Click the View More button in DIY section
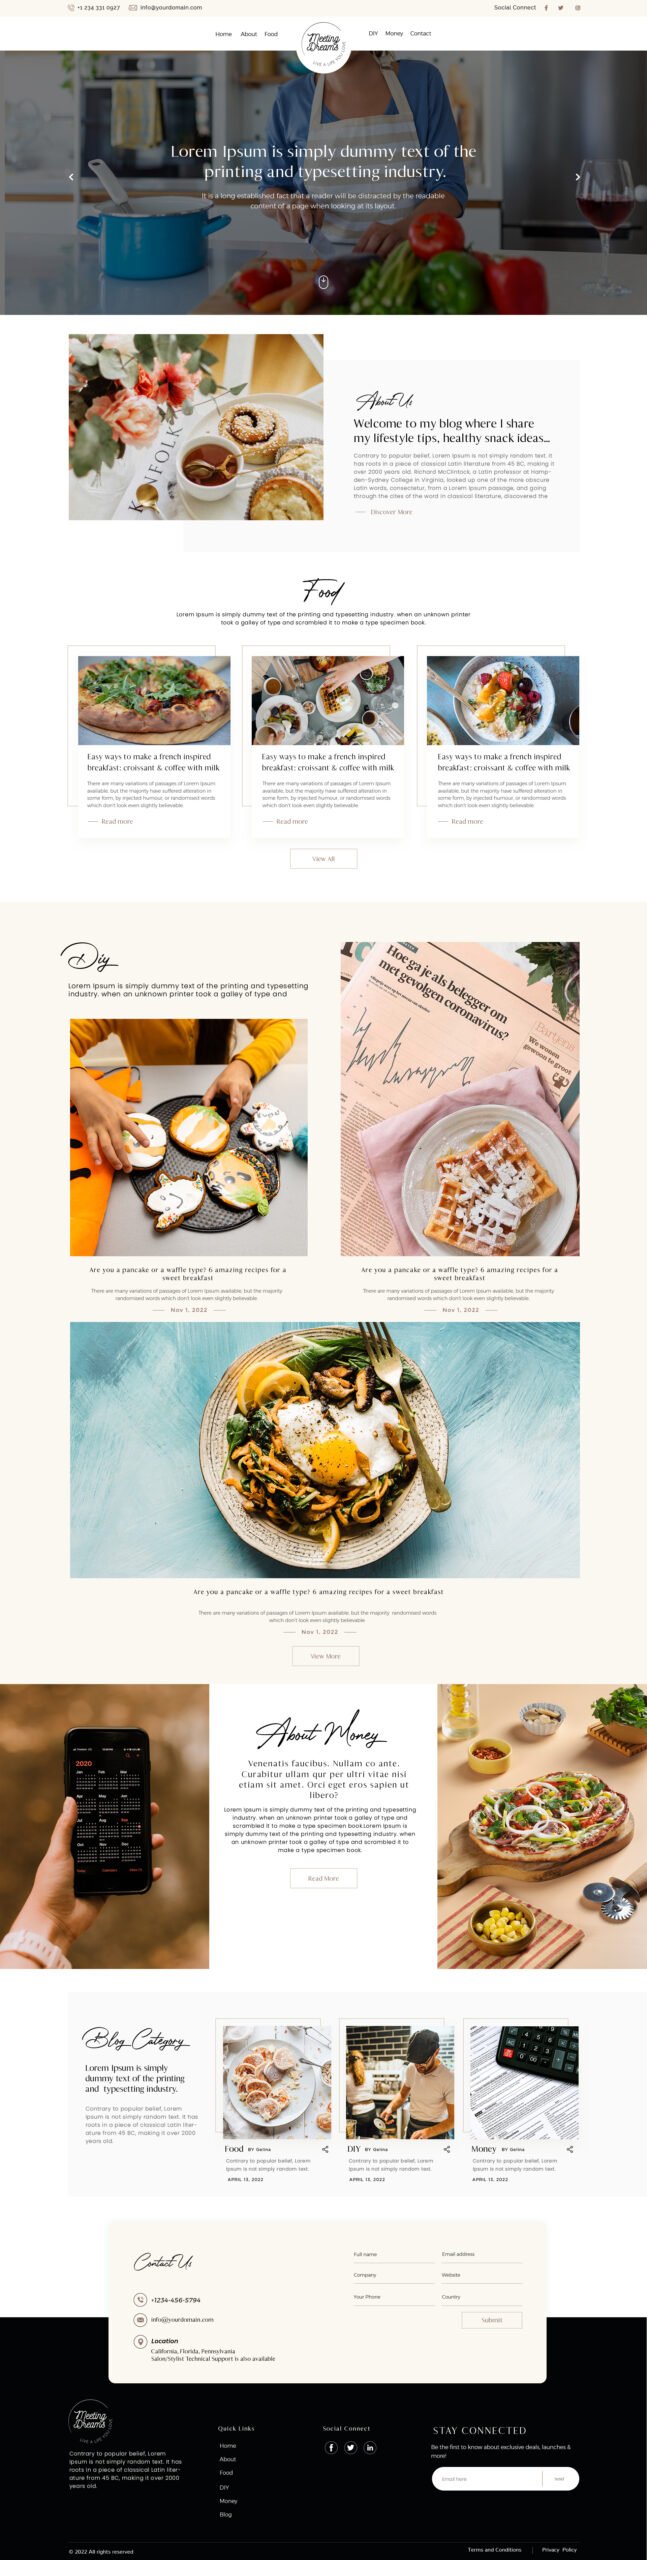This screenshot has width=647, height=2560. click(x=325, y=1656)
